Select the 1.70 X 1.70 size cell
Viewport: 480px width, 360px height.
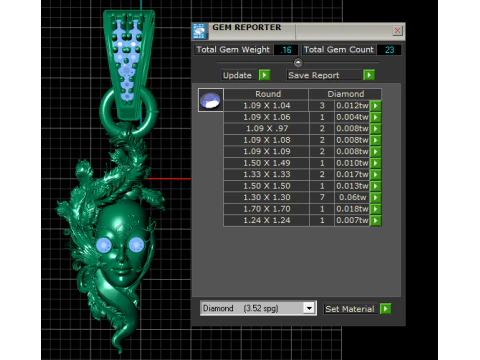(266, 209)
